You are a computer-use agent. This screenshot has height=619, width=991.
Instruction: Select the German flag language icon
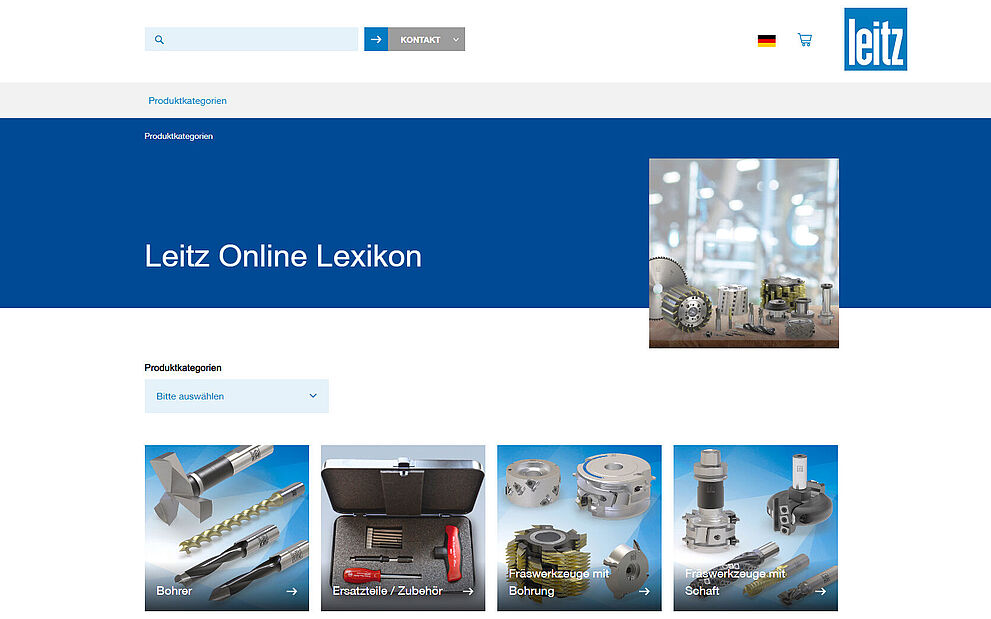766,41
